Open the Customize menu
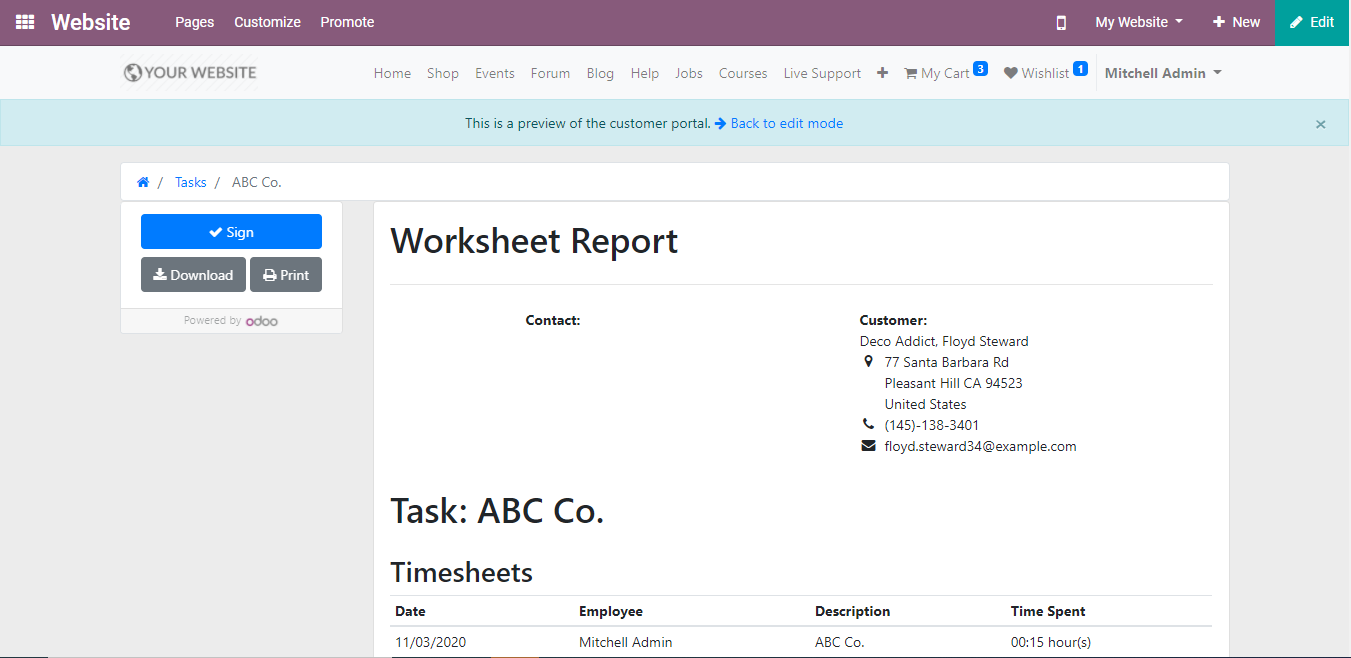This screenshot has width=1351, height=658. 267,22
